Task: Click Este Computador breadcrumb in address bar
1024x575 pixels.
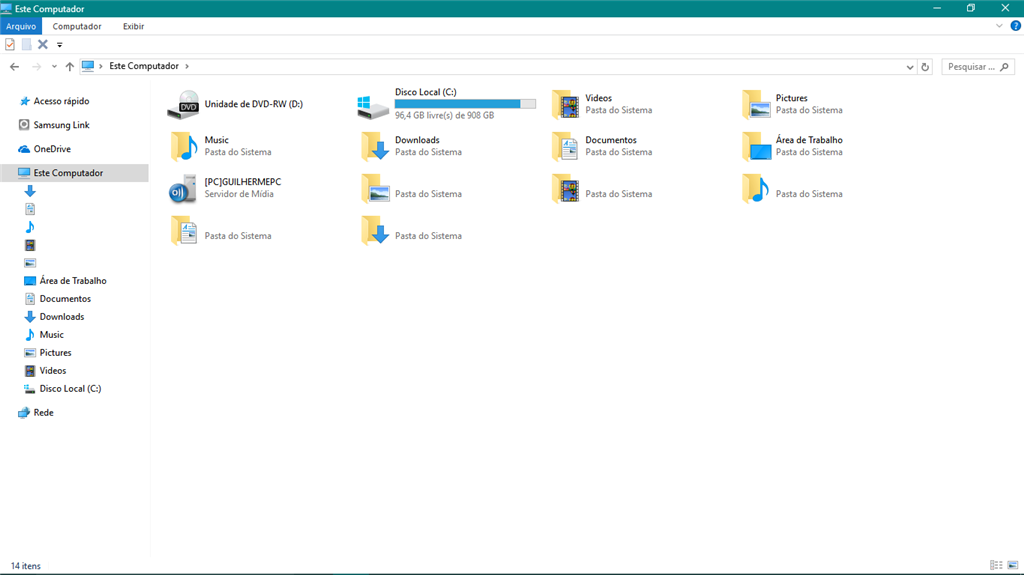Action: [144, 66]
